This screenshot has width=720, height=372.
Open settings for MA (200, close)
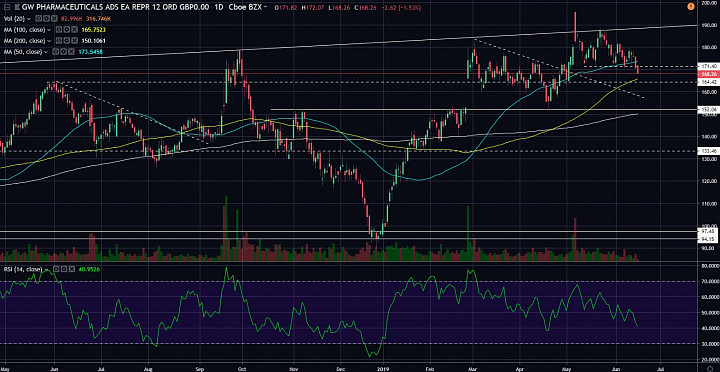tap(67, 40)
